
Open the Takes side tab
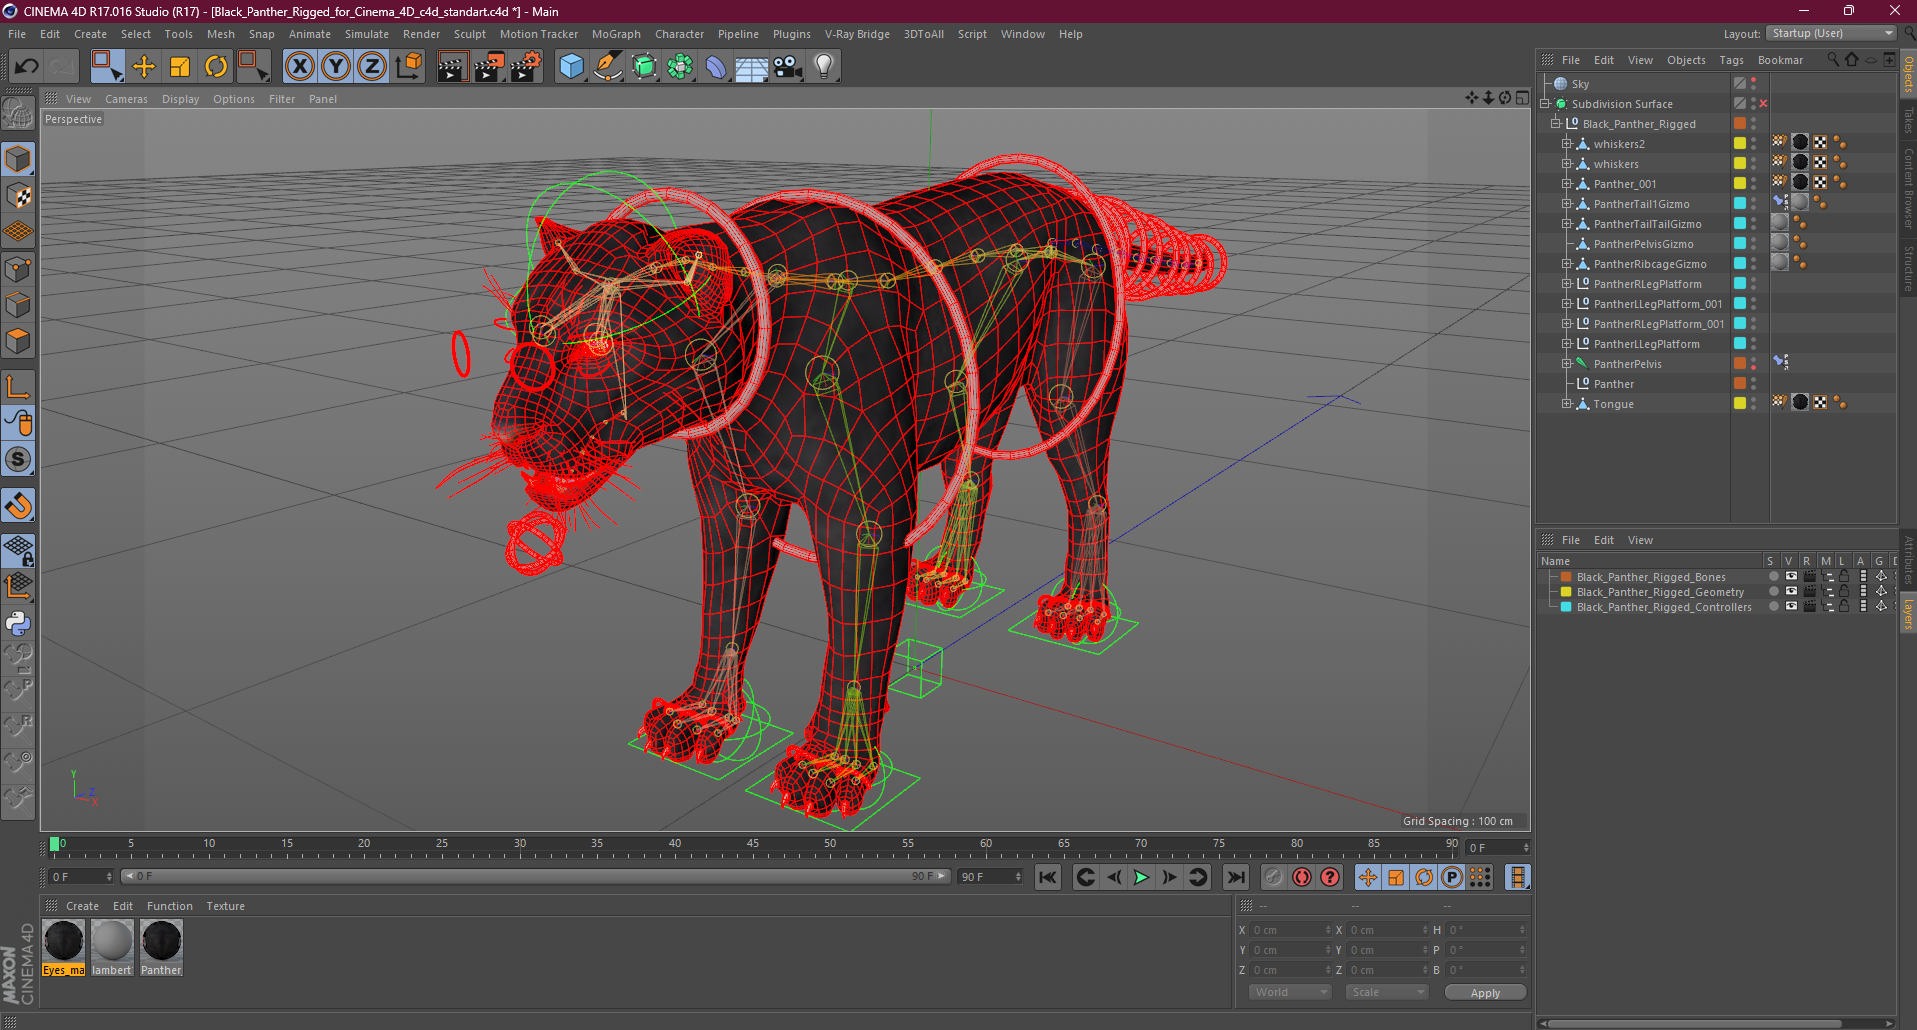(x=1908, y=120)
